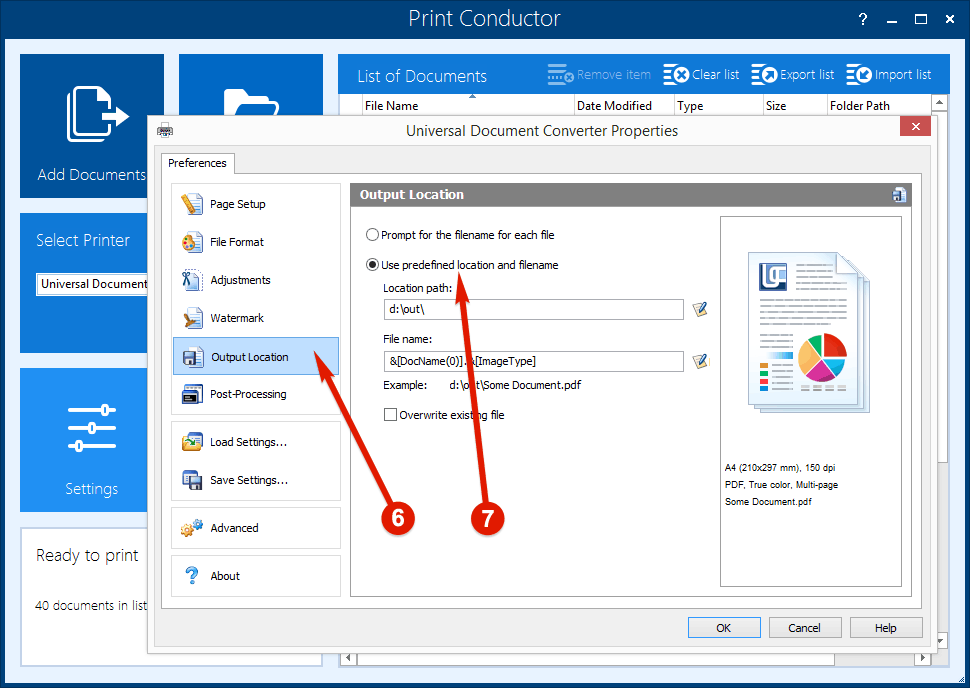This screenshot has width=970, height=688.
Task: Open the Adjustments section
Action: tap(255, 280)
